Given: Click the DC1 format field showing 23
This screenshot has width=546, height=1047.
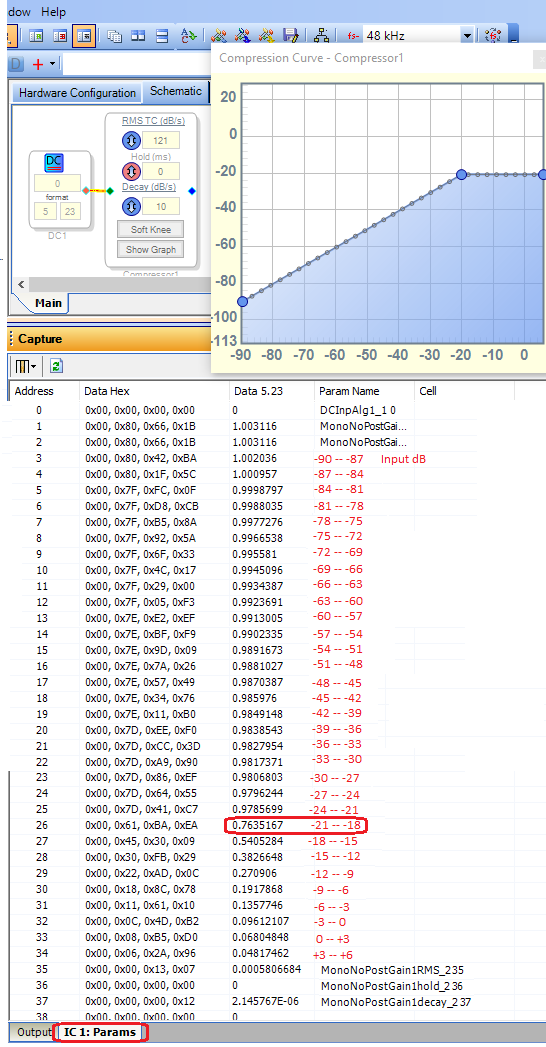Looking at the screenshot, I should pyautogui.click(x=70, y=212).
